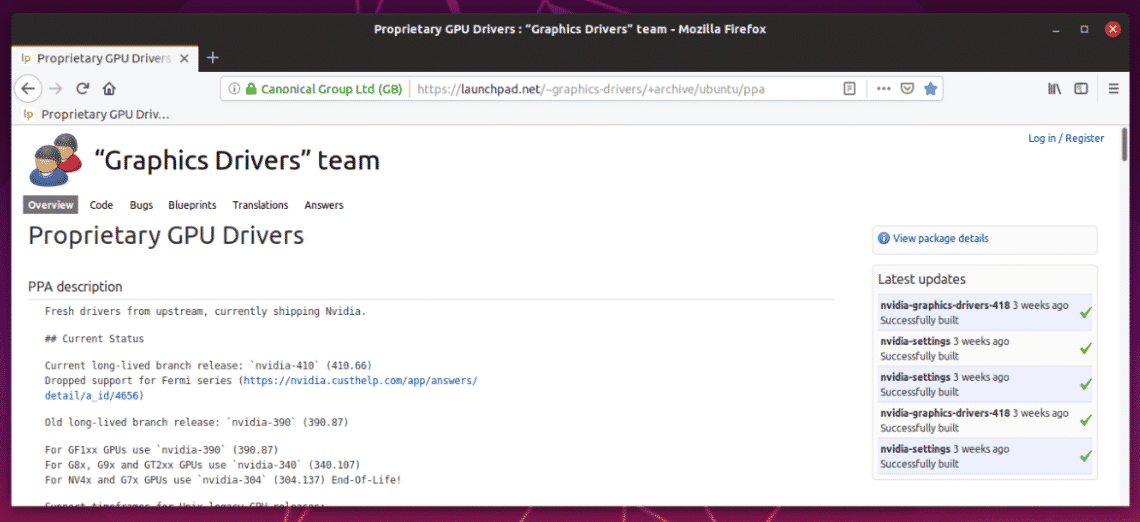Open the Proprietary GPU Driv... bookmark

pyautogui.click(x=95, y=114)
